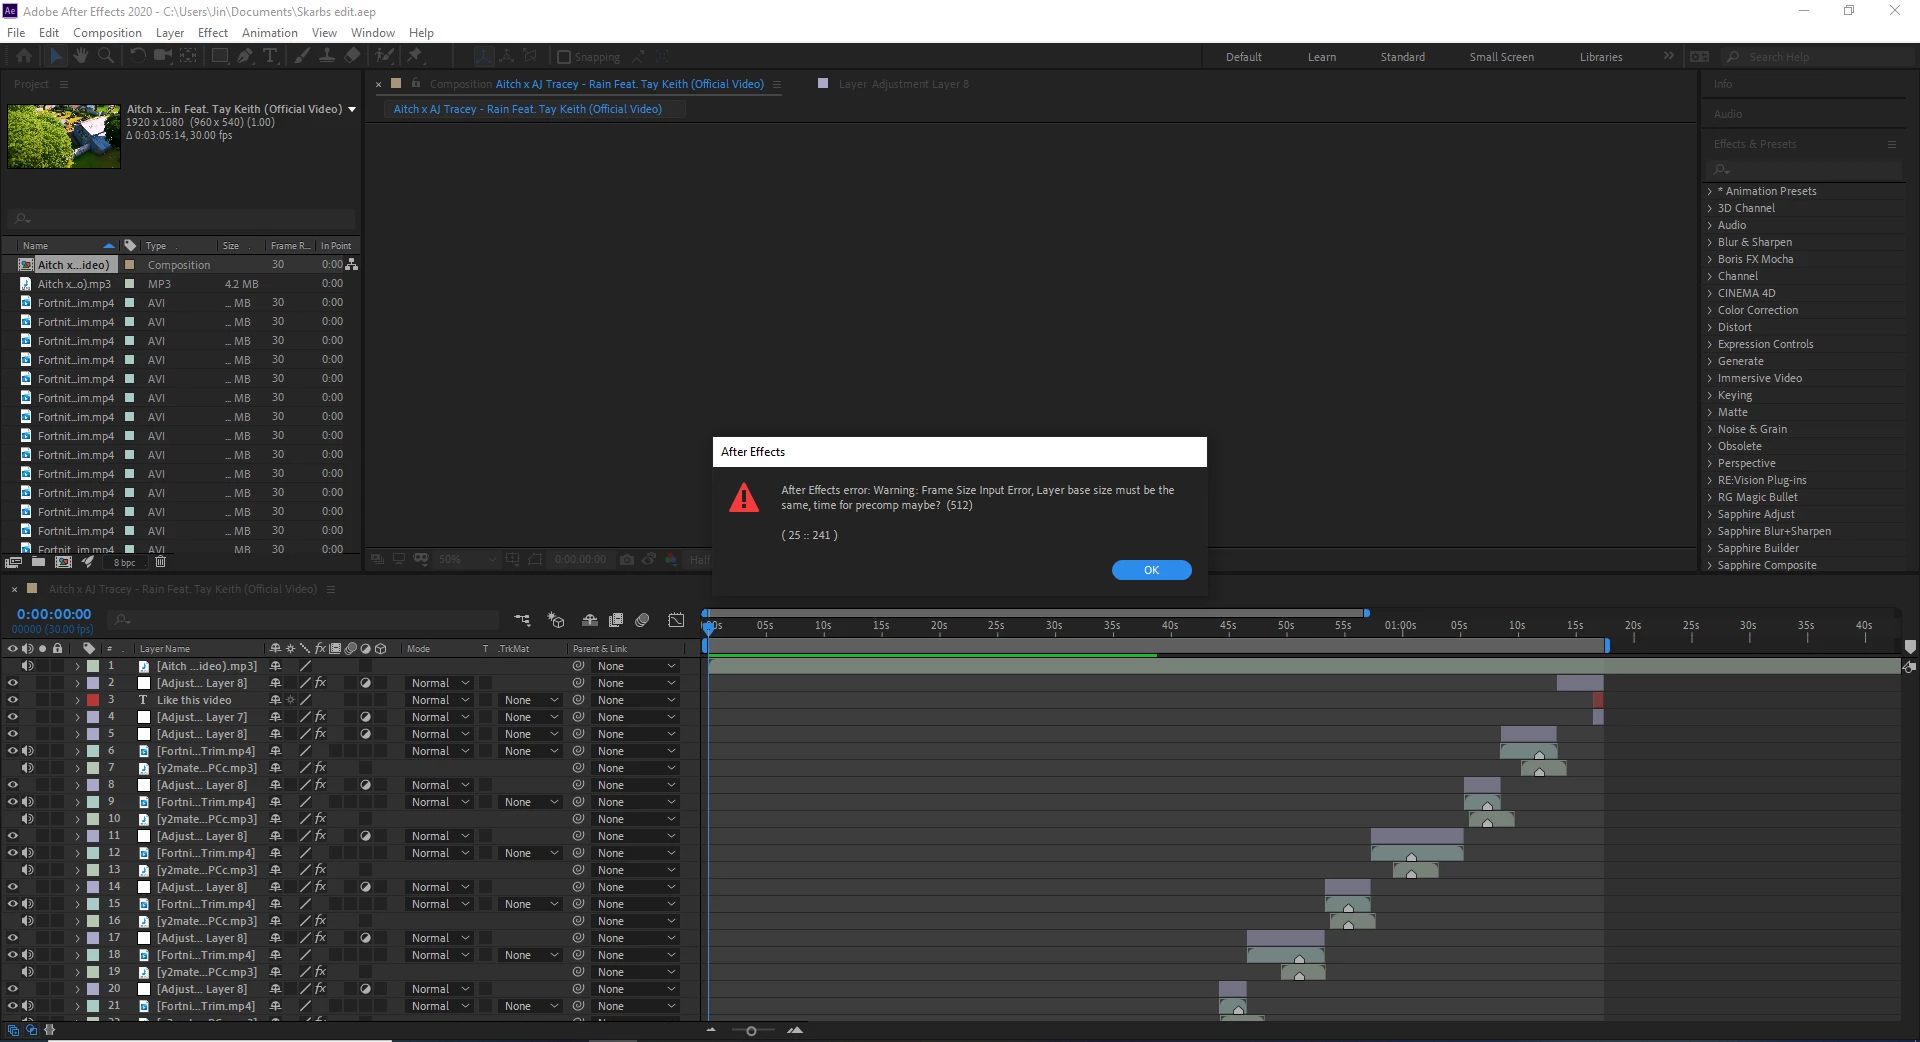Open the Composition Mini-Flowchart in timeline
Image resolution: width=1920 pixels, height=1042 pixels.
(522, 620)
